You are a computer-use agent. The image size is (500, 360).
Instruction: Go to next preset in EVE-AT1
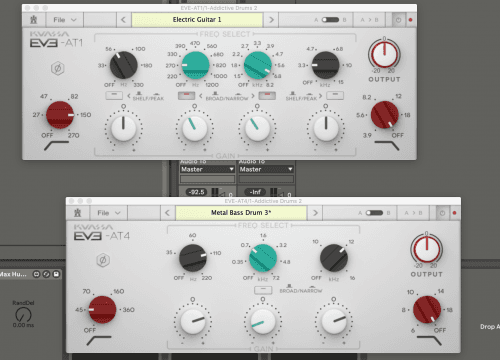pos(271,20)
